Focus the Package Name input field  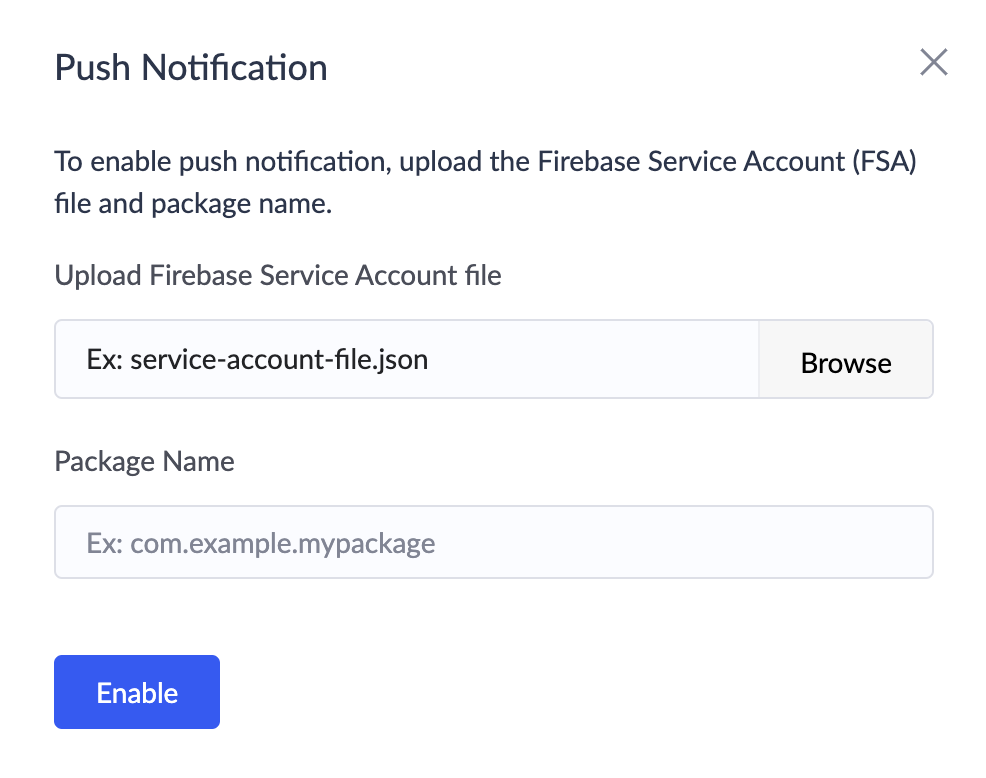[x=493, y=542]
